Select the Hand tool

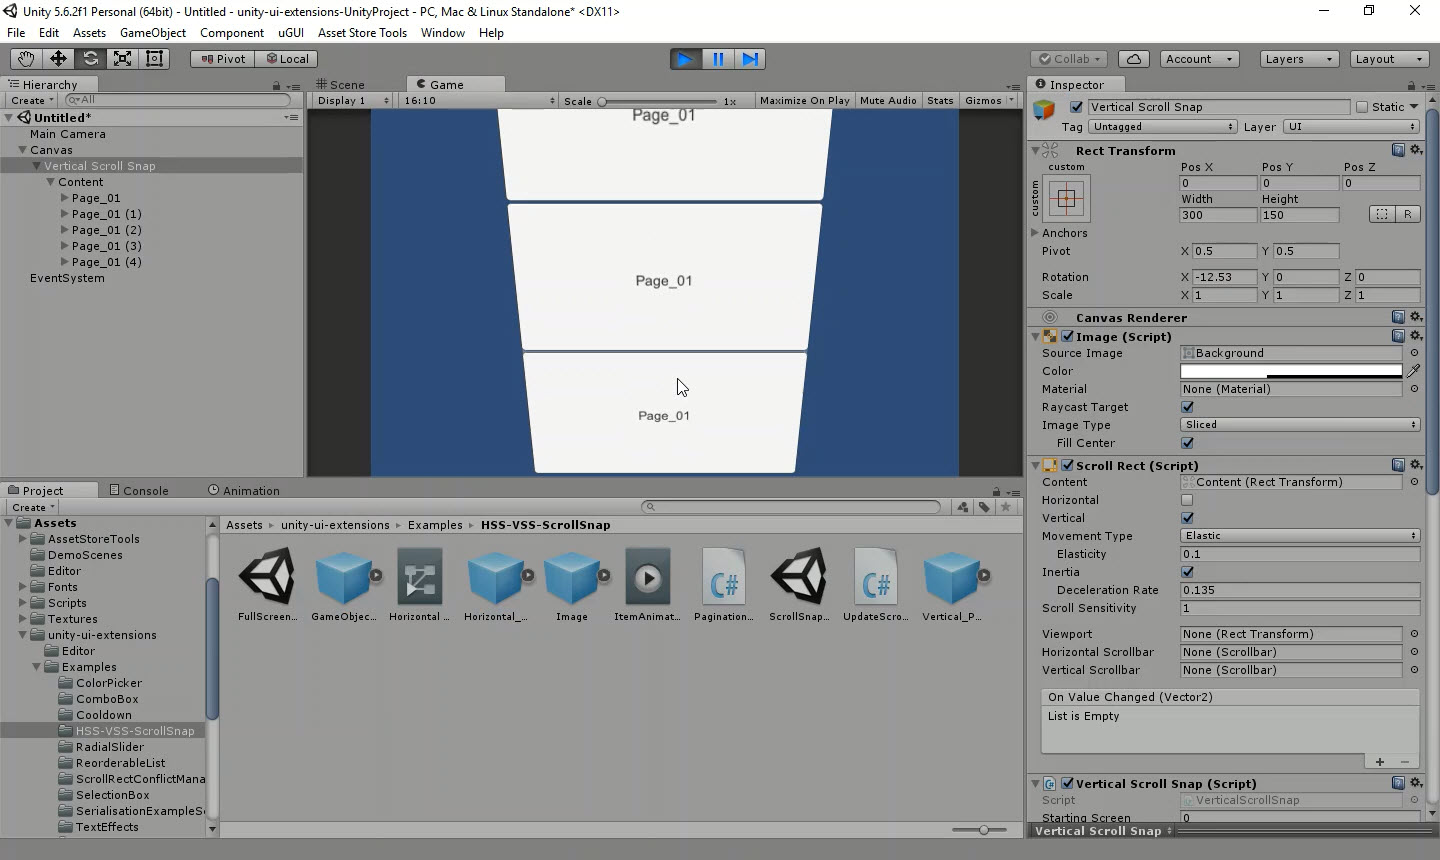[x=26, y=59]
